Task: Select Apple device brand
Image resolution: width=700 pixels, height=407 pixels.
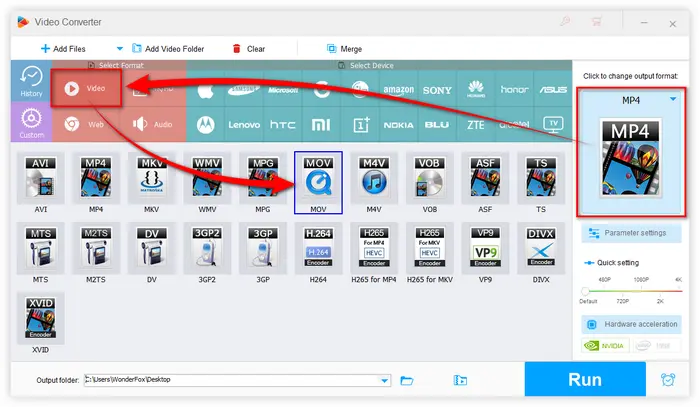Action: pyautogui.click(x=206, y=91)
